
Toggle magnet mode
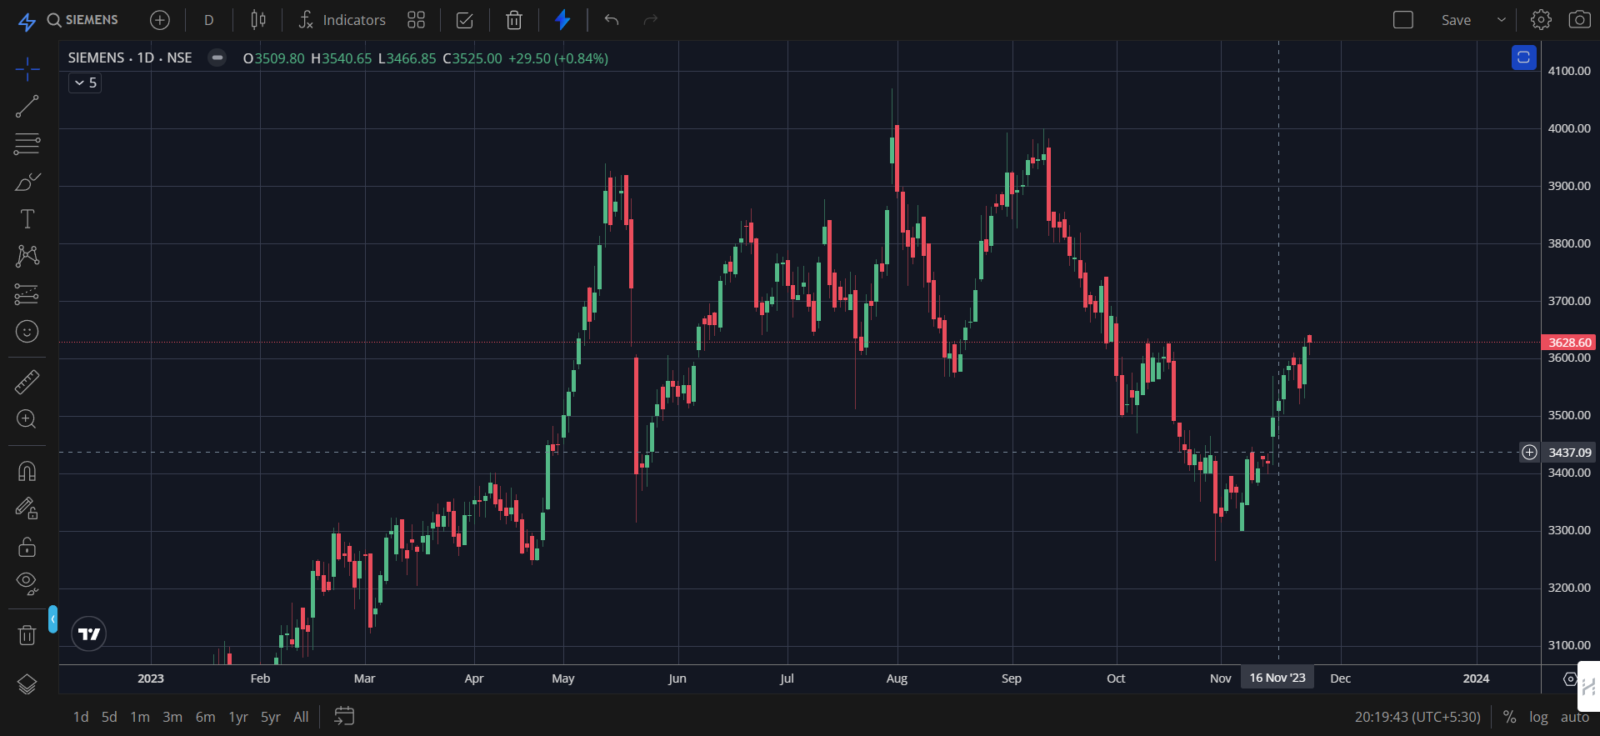pyautogui.click(x=27, y=471)
